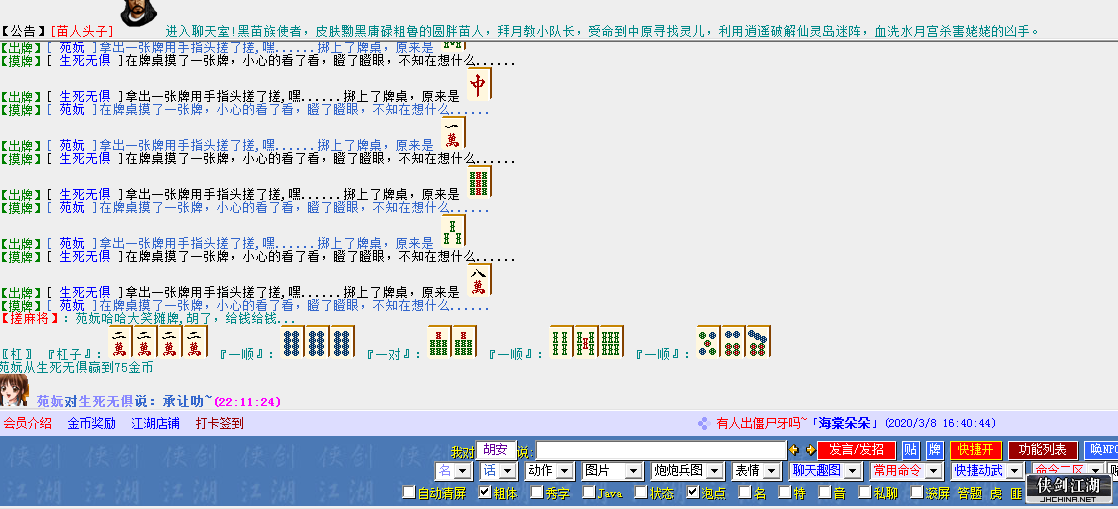
Task: Click the discarded nine-bamboo mahjong tile
Action: [x=478, y=181]
